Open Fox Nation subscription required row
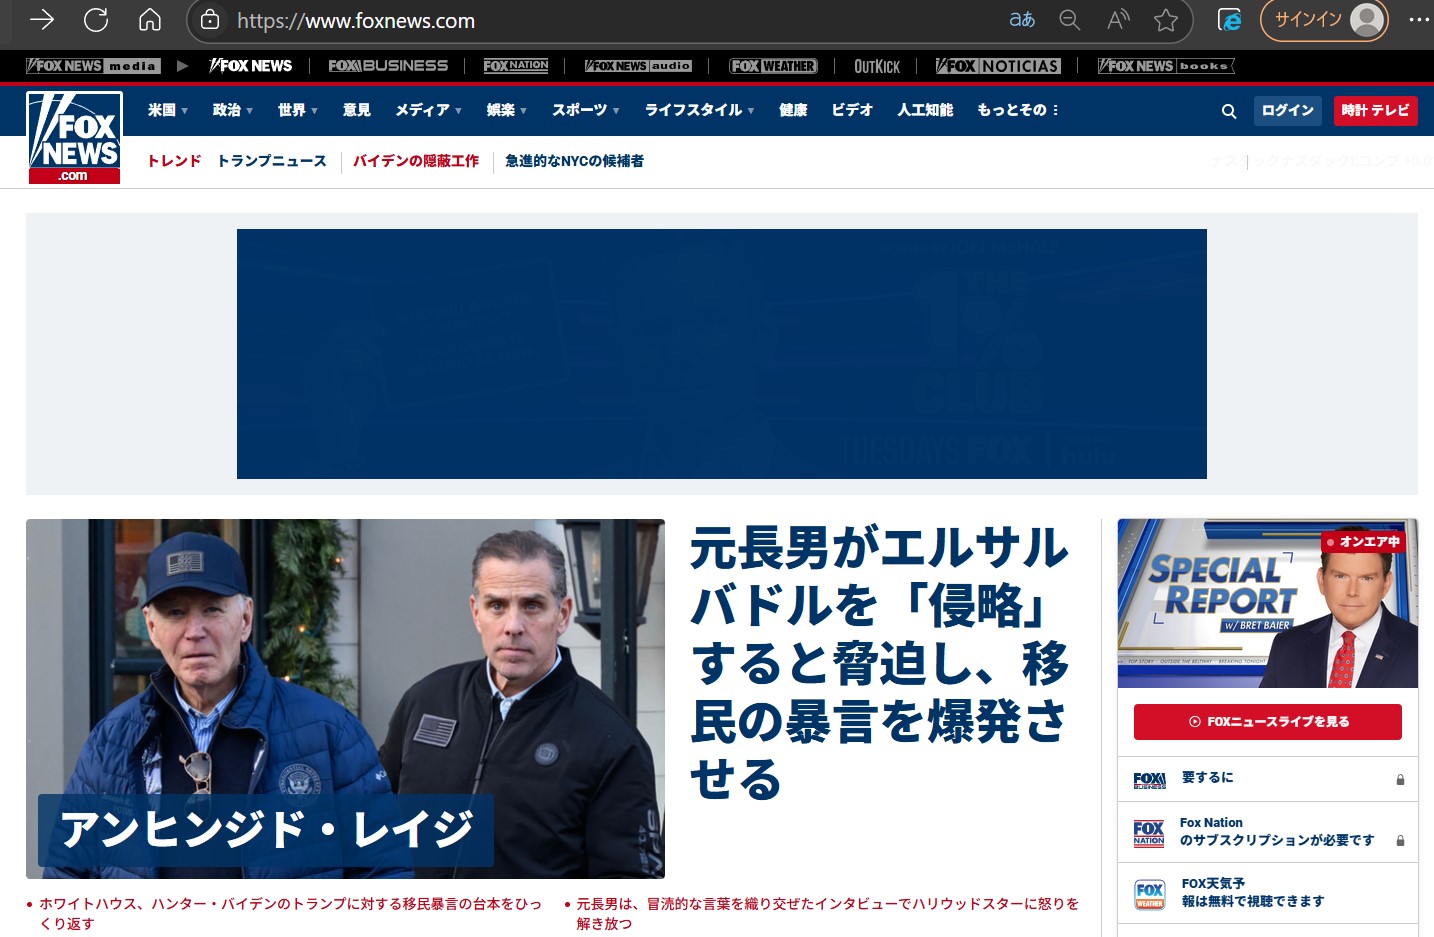 (1268, 832)
